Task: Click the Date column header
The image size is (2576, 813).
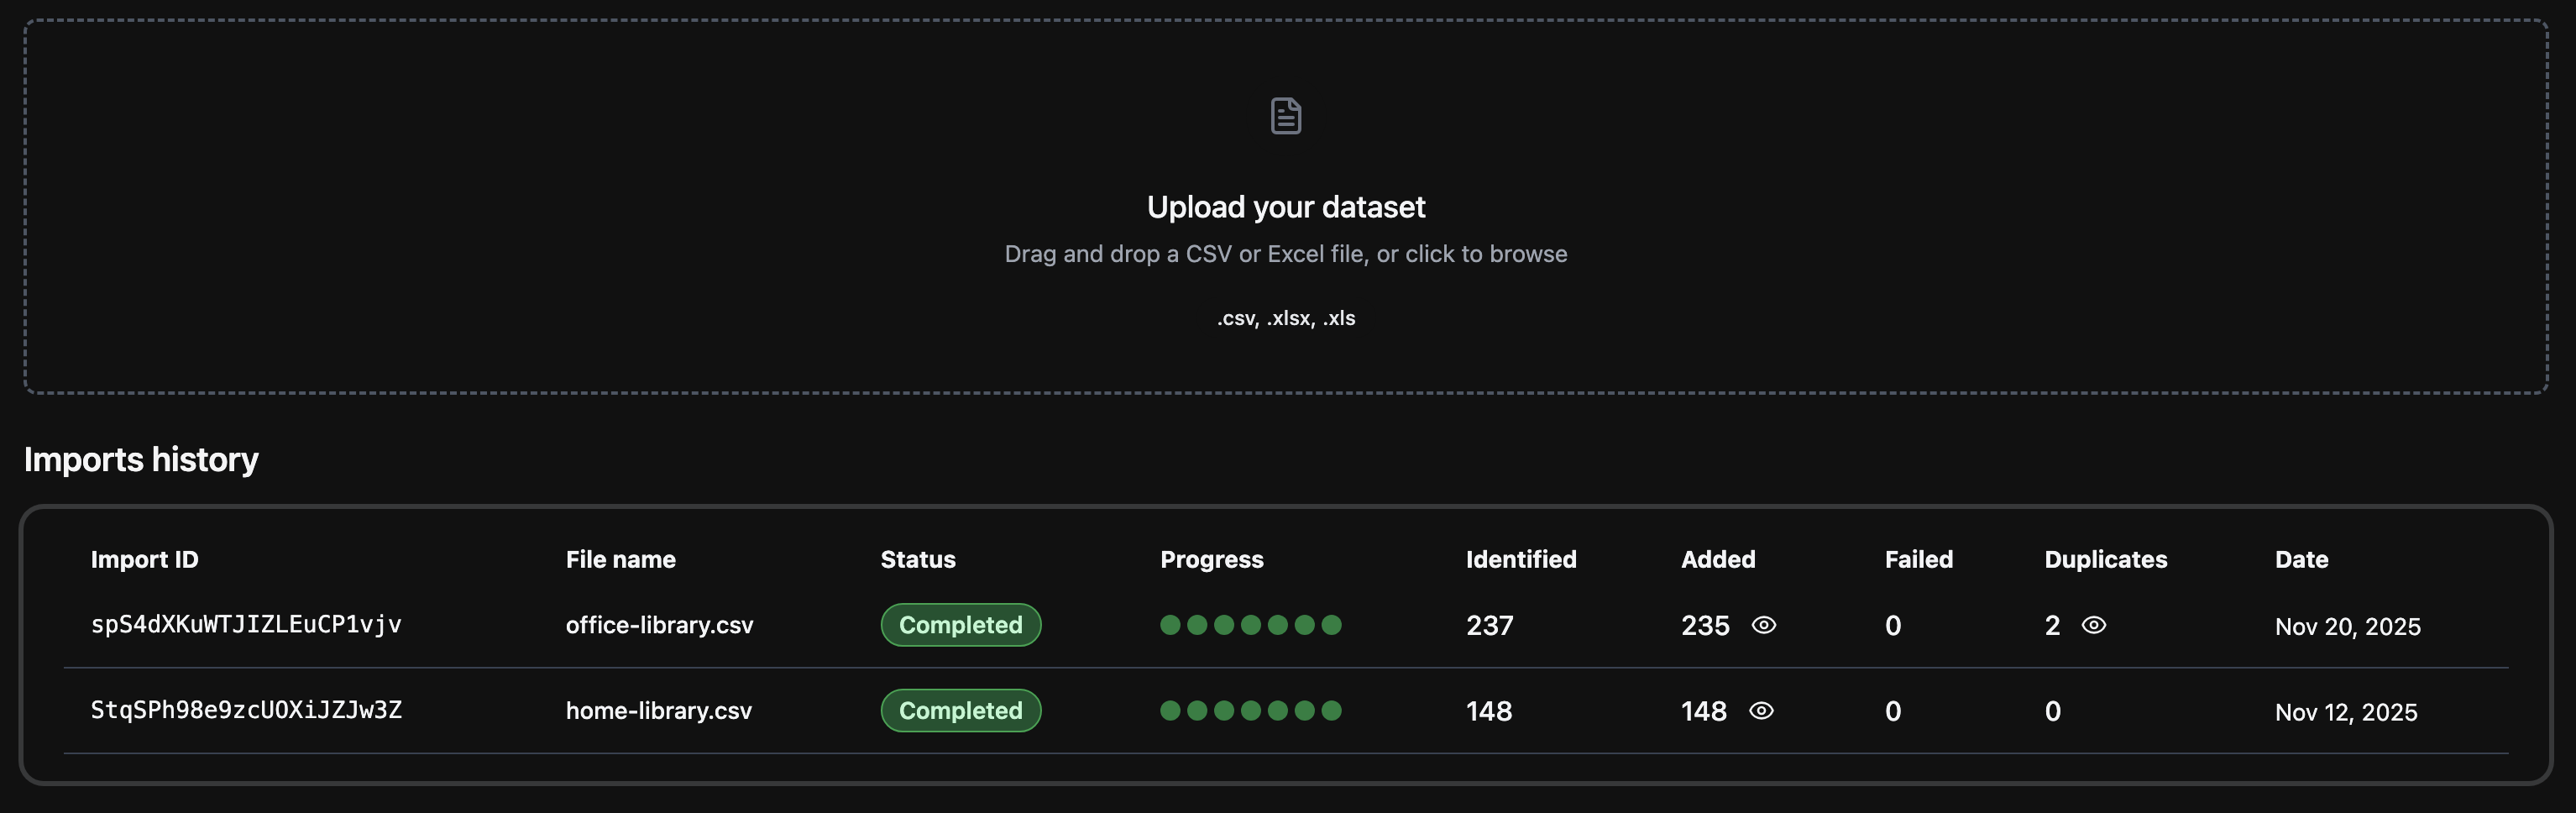Action: [x=2301, y=559]
